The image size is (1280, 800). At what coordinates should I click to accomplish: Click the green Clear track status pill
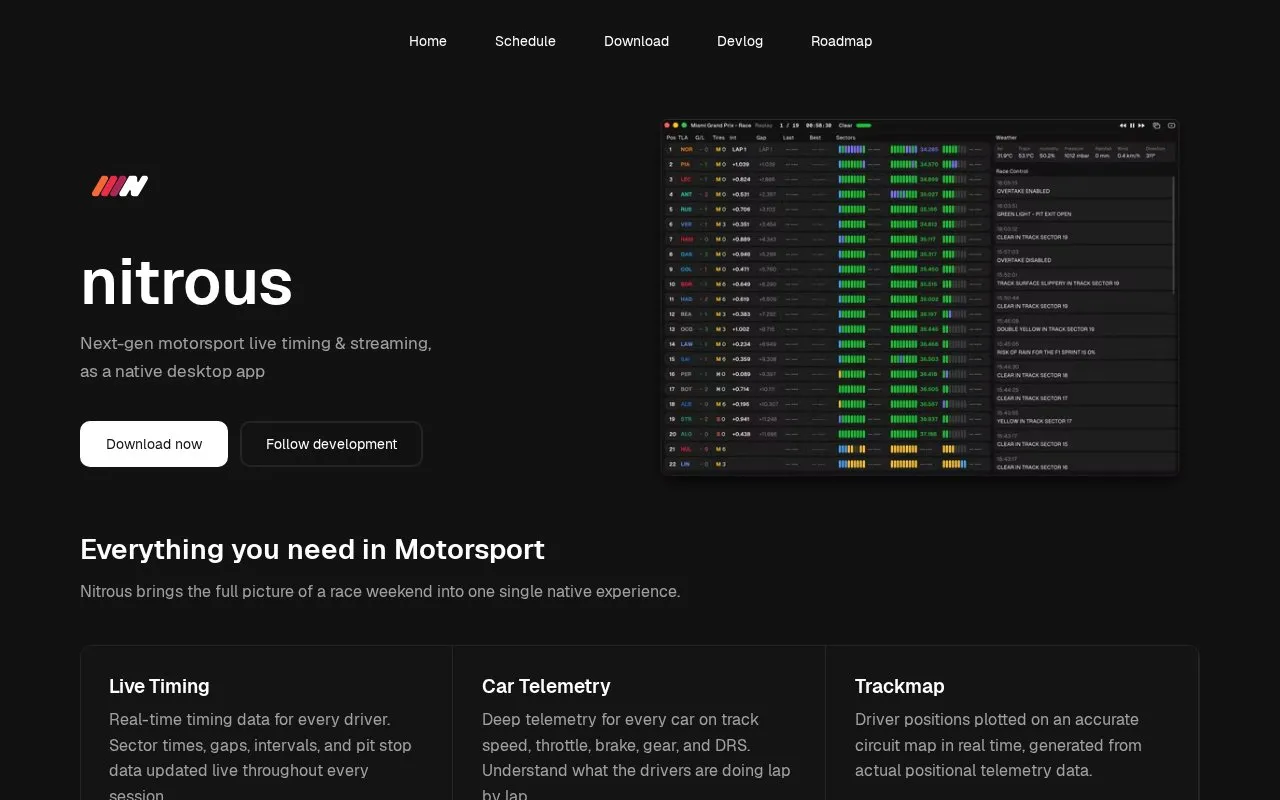tap(864, 126)
